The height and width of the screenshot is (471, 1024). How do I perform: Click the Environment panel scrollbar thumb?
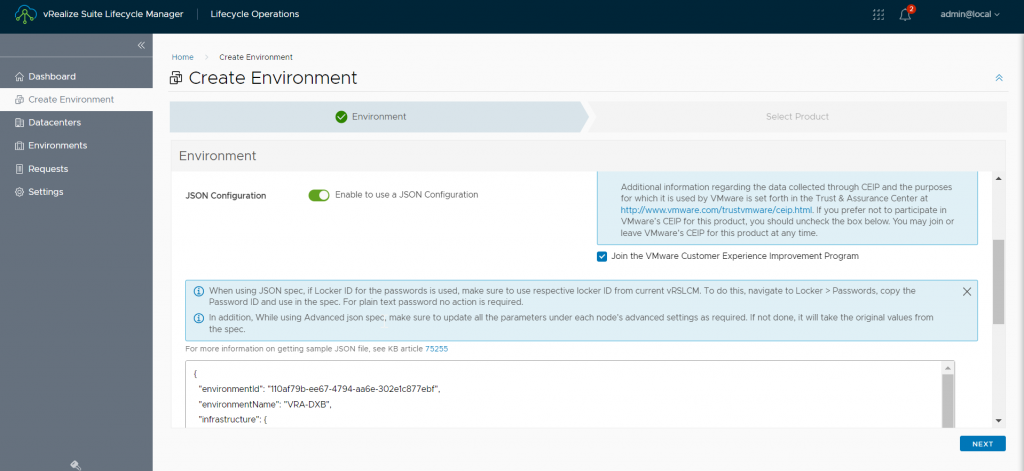[998, 282]
